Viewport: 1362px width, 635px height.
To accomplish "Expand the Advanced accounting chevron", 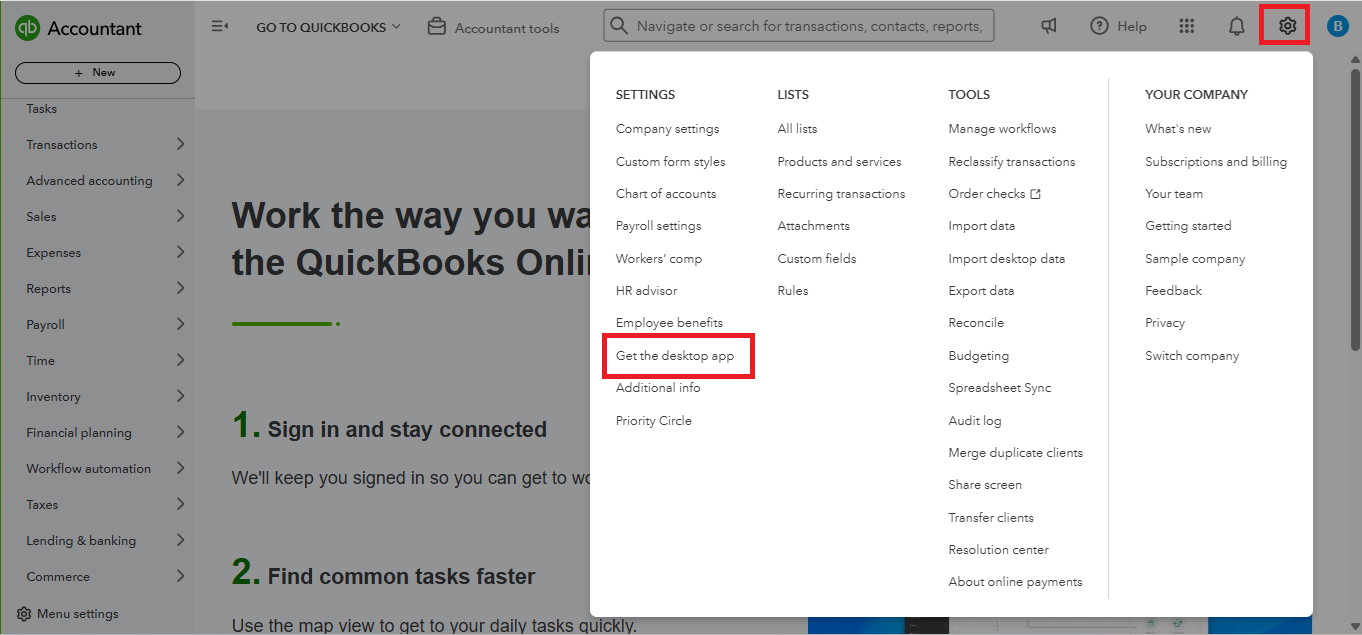I will click(180, 180).
